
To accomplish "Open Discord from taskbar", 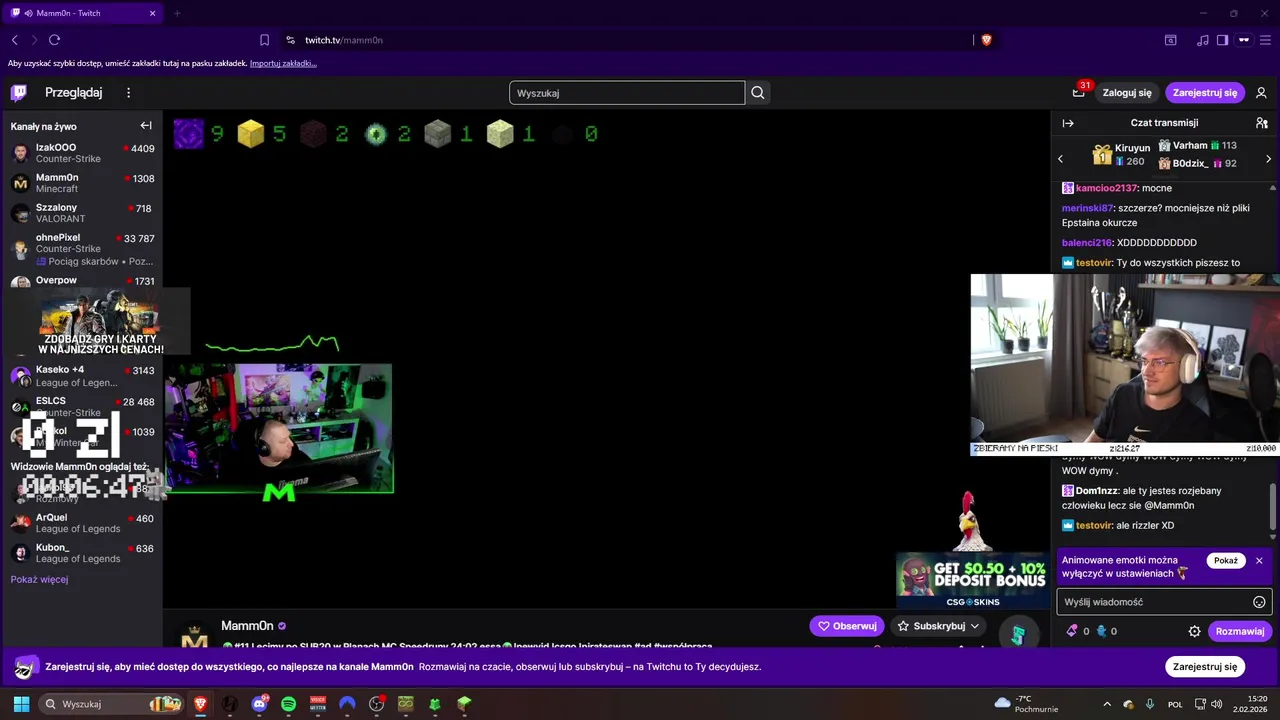I will tap(260, 704).
